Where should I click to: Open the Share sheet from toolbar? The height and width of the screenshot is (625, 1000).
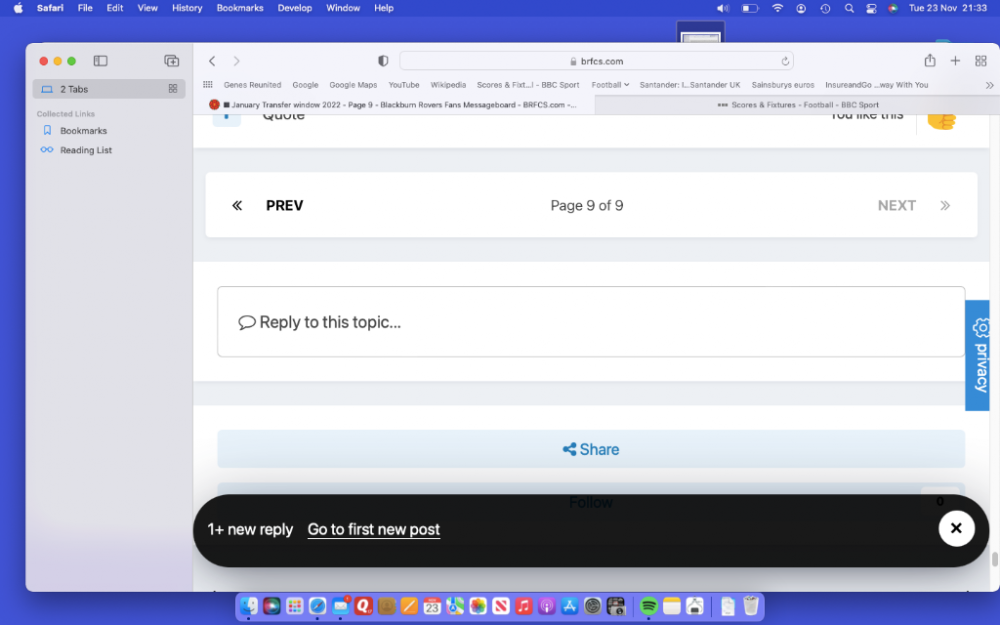pyautogui.click(x=930, y=61)
